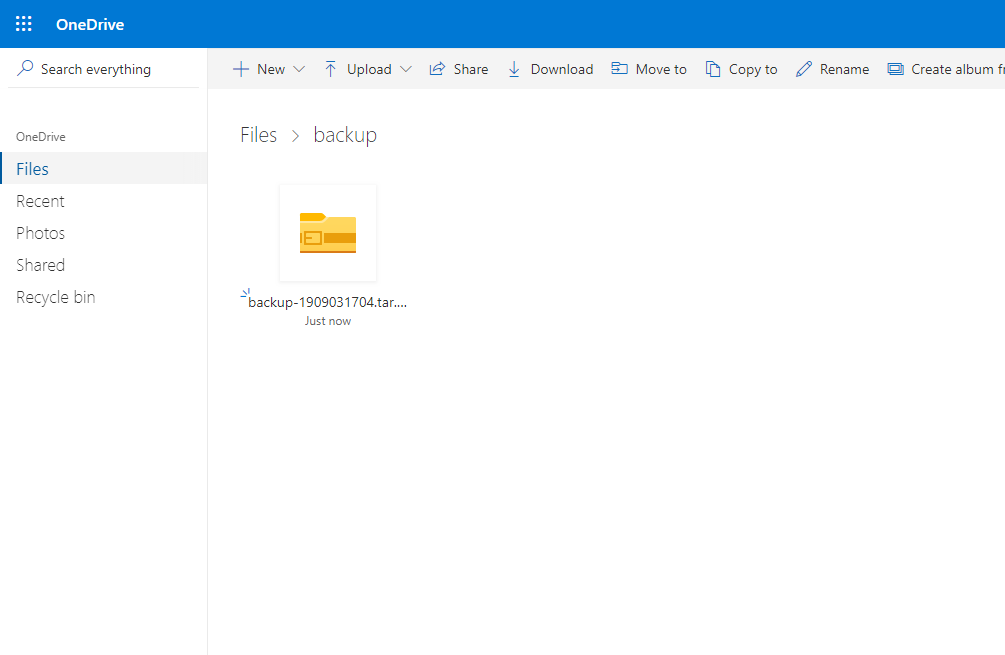The height and width of the screenshot is (655, 1005).
Task: Open the app launcher waffle icon
Action: point(24,24)
